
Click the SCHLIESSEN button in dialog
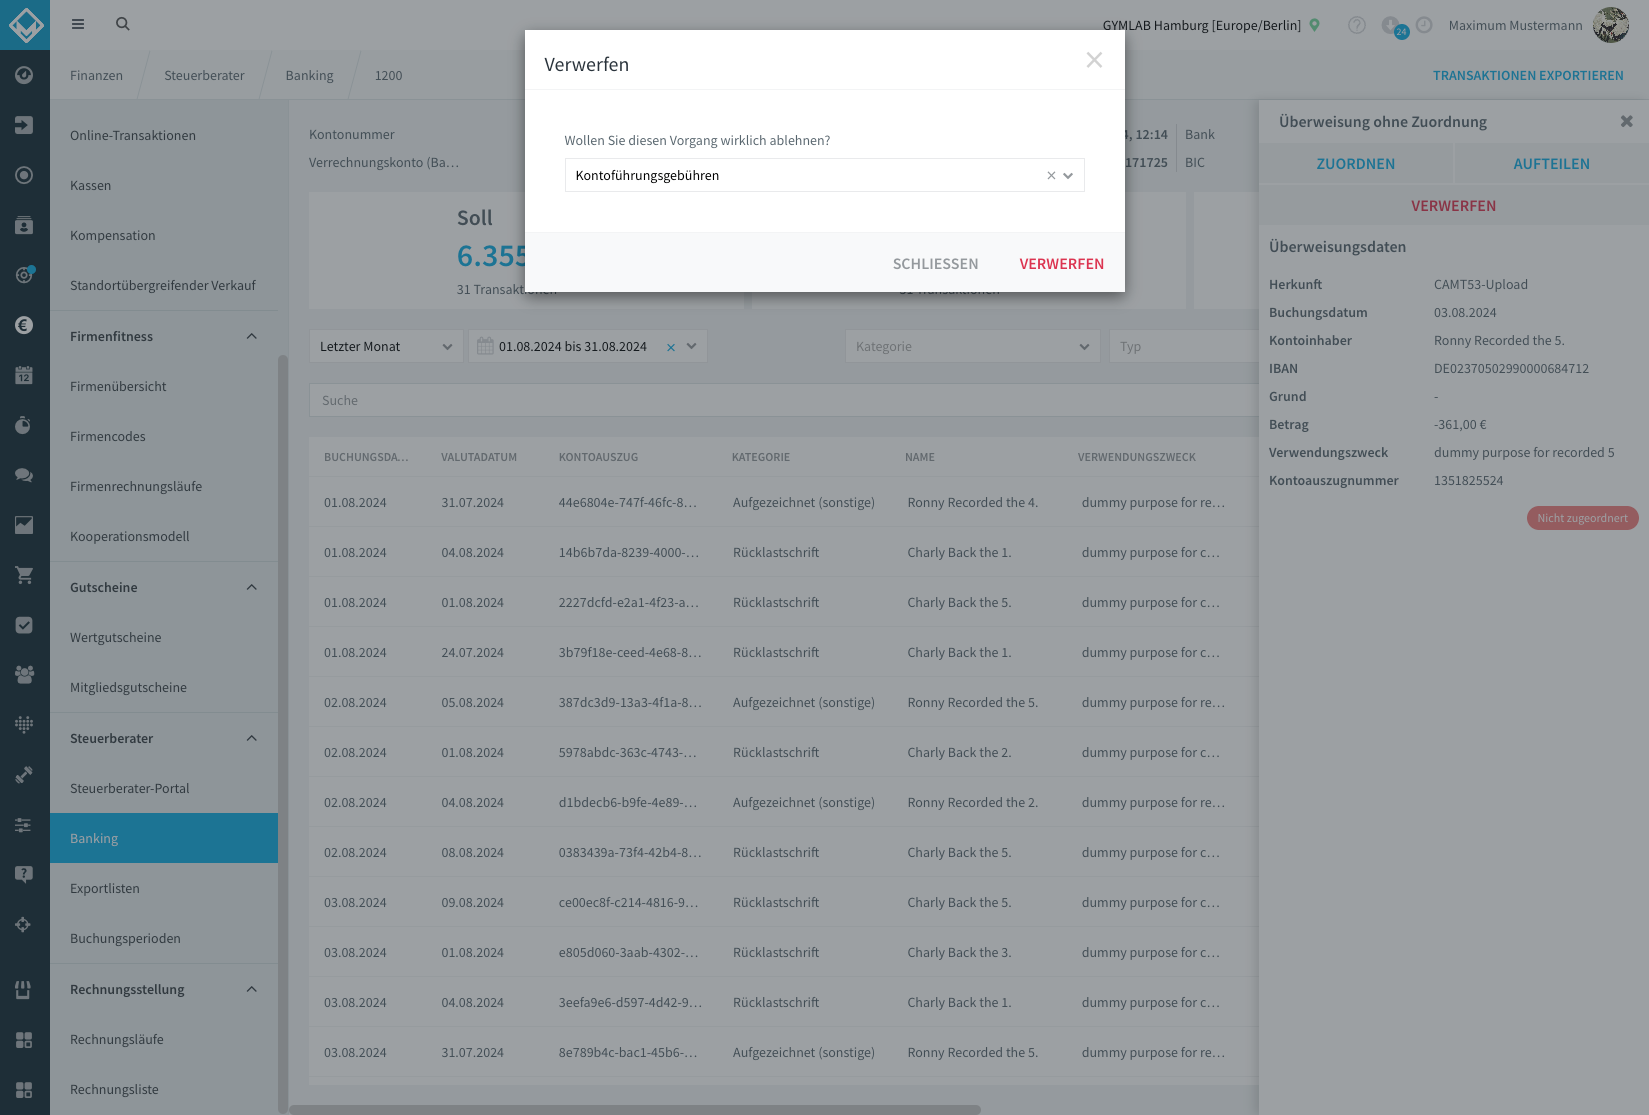(935, 264)
